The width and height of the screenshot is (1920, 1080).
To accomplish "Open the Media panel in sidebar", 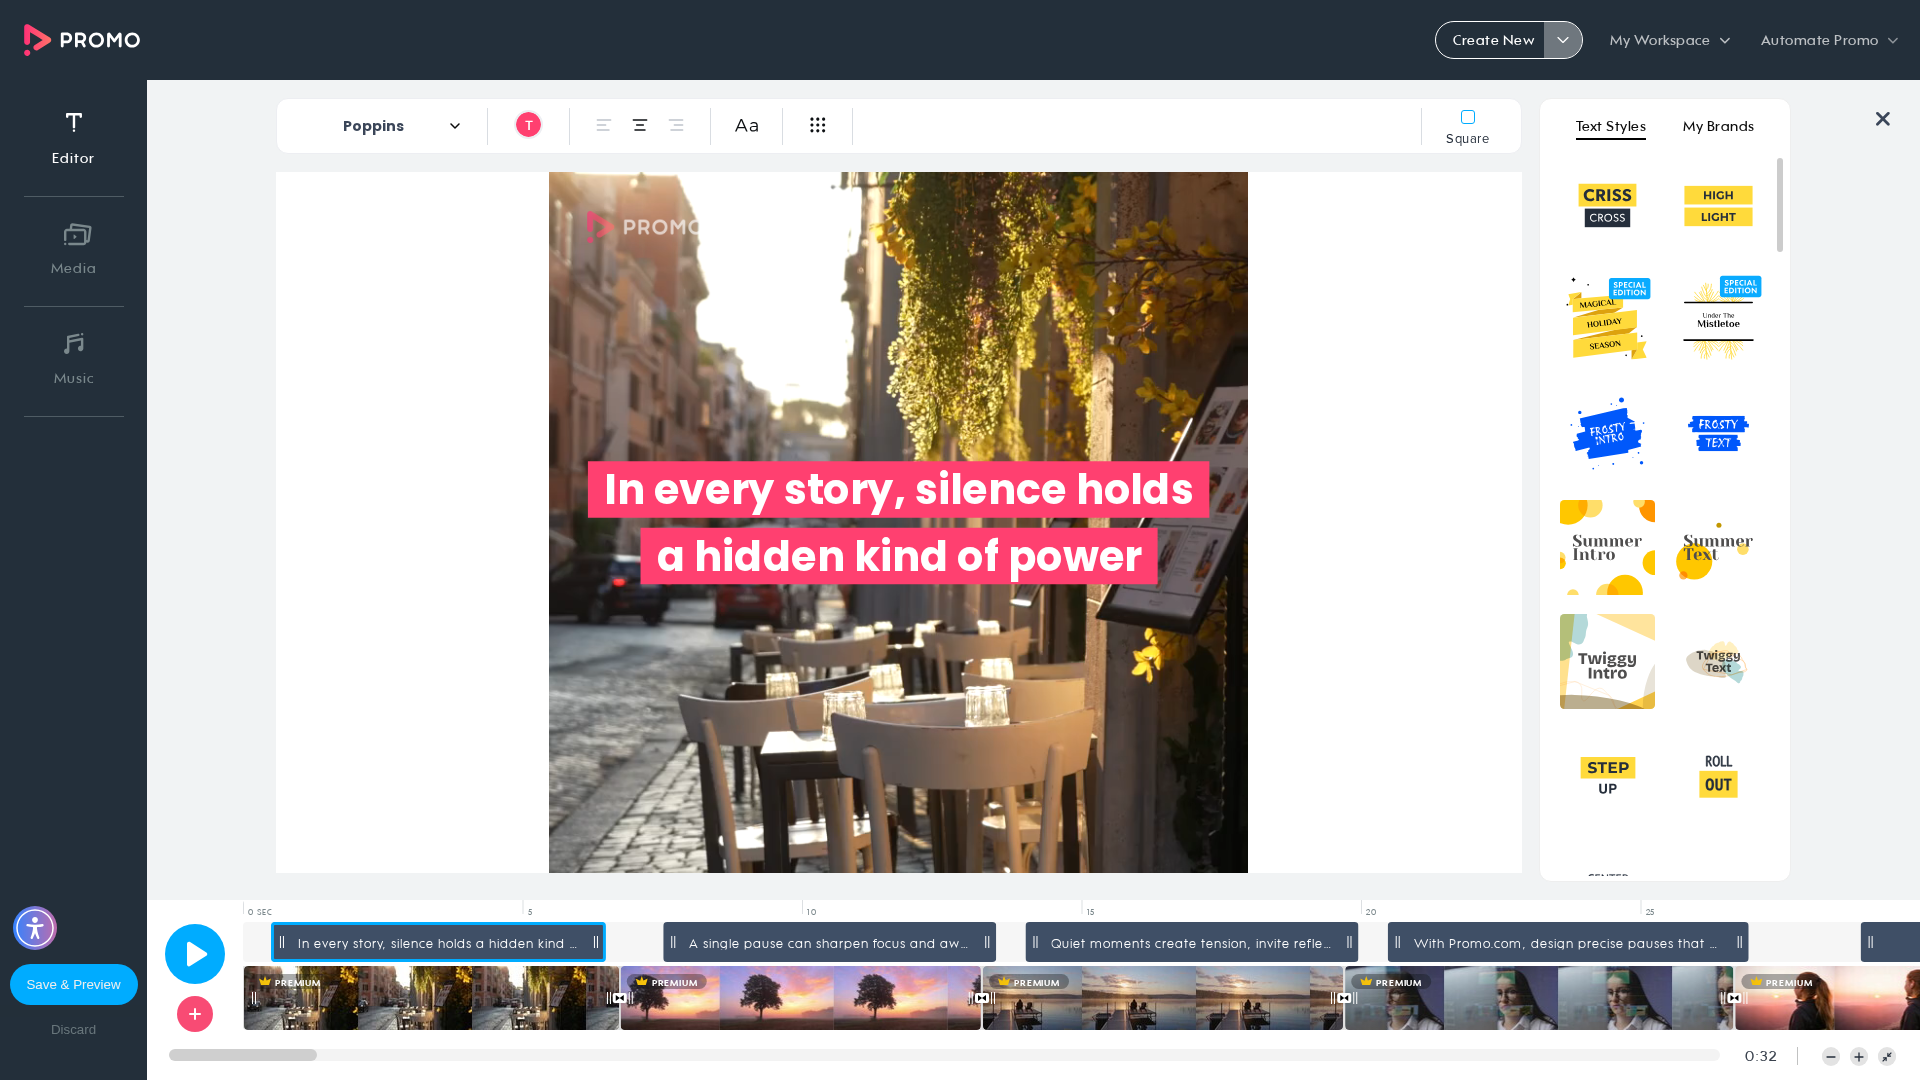I will 74,249.
